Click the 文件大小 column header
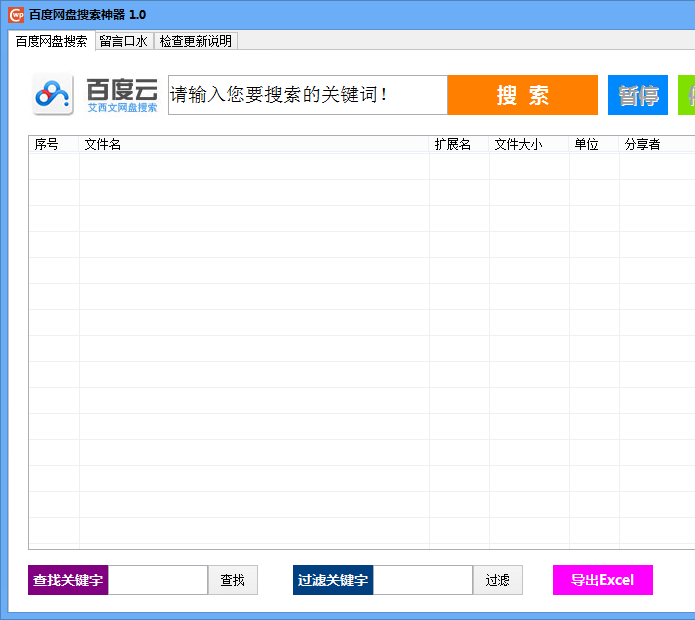This screenshot has height=620, width=695. 529,145
